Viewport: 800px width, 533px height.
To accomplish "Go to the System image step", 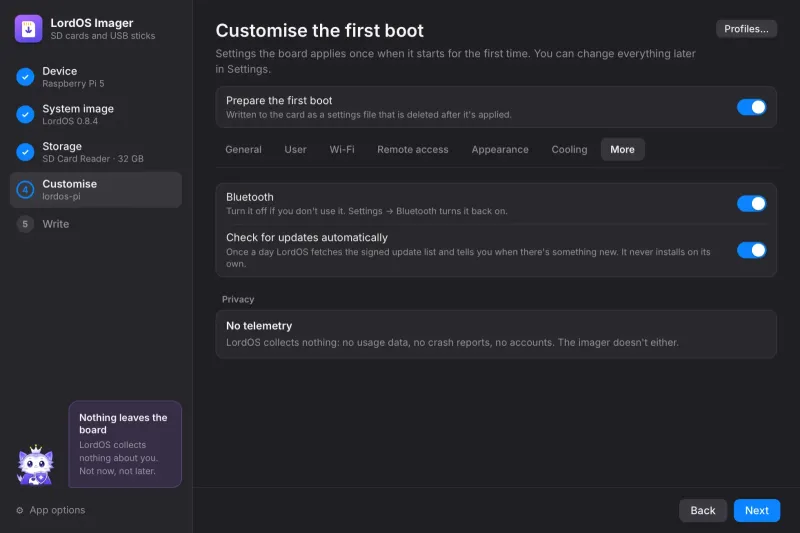I will click(x=96, y=114).
